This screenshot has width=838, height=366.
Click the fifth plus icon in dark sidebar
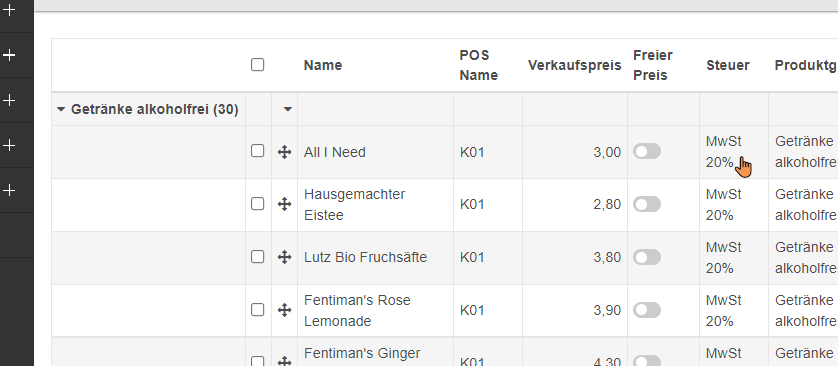click(x=9, y=190)
